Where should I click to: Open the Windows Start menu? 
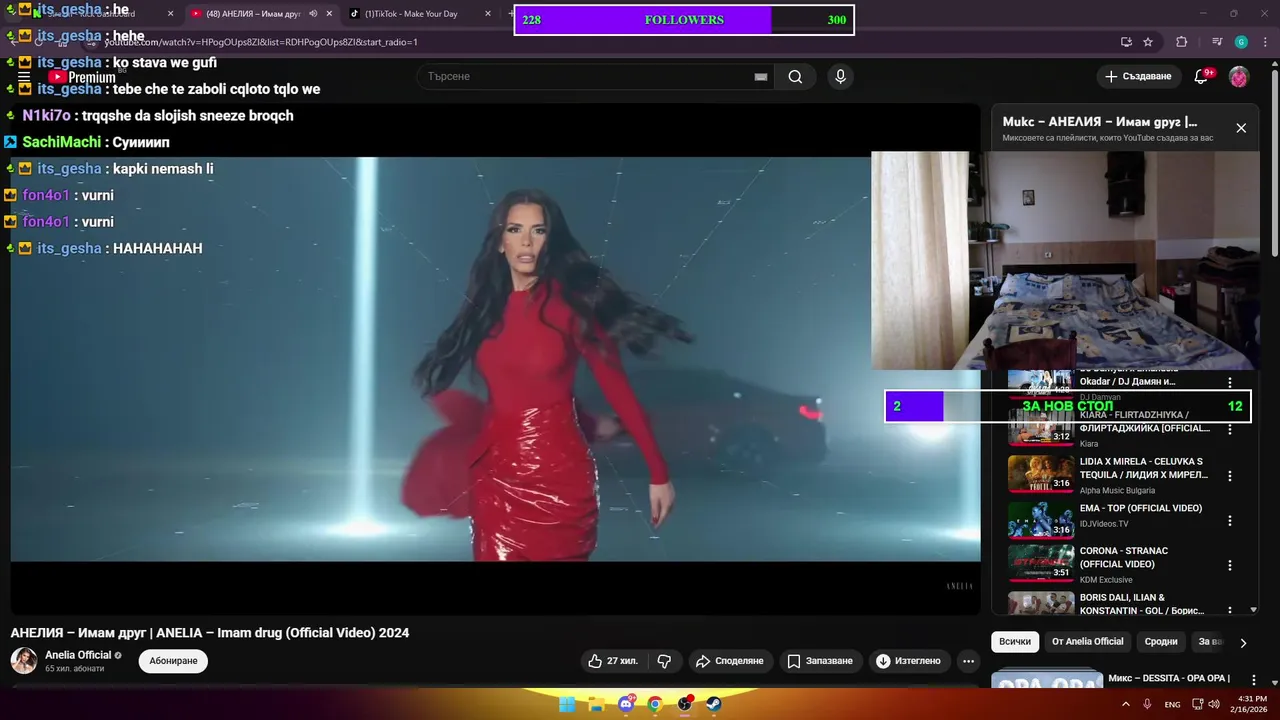567,704
